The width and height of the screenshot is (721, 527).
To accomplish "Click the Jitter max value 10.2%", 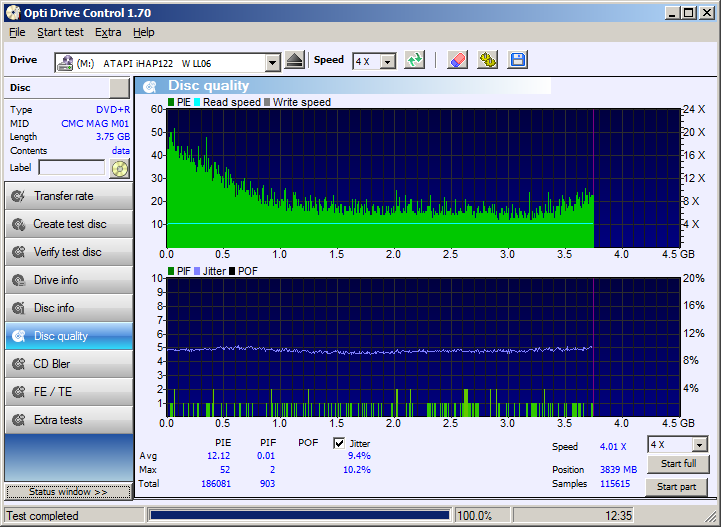I will (357, 470).
